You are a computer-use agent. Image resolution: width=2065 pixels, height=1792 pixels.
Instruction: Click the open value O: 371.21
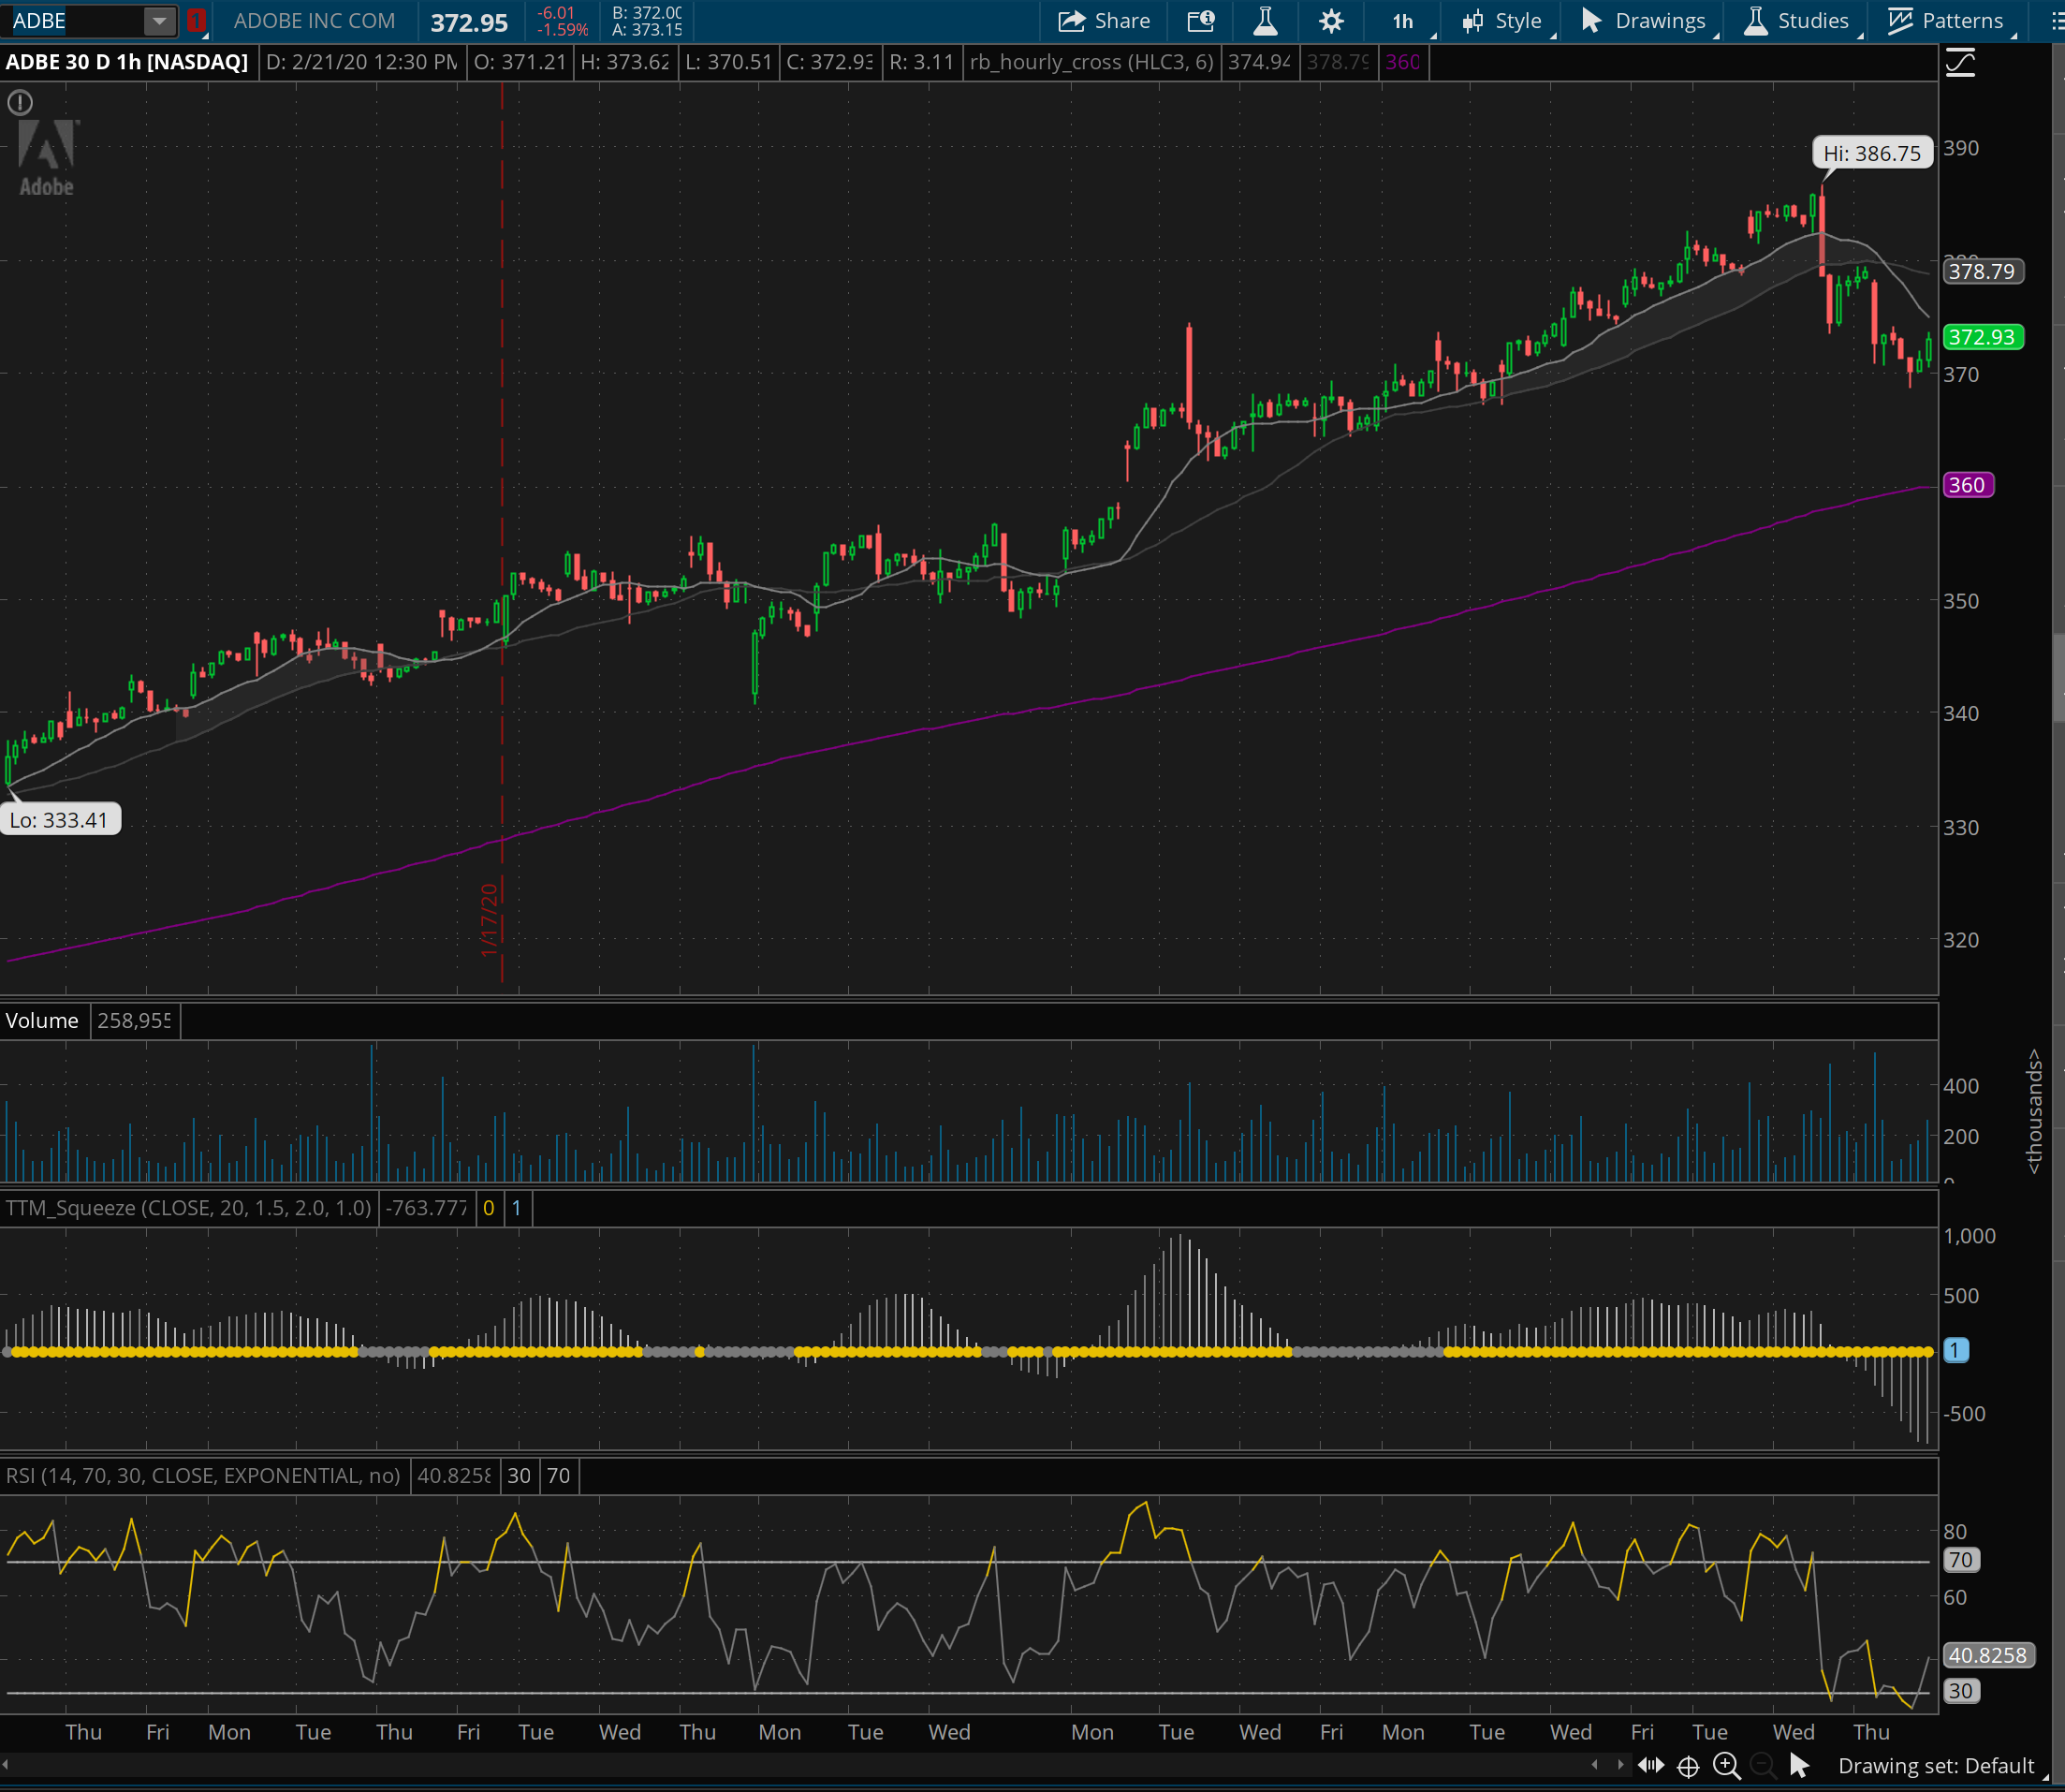tap(520, 62)
